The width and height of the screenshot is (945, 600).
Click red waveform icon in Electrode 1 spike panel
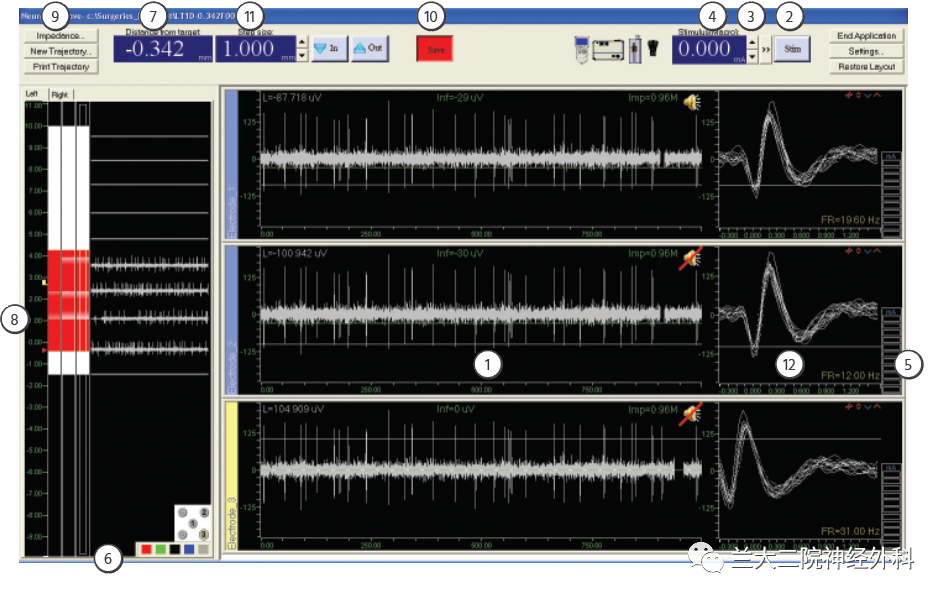[849, 95]
